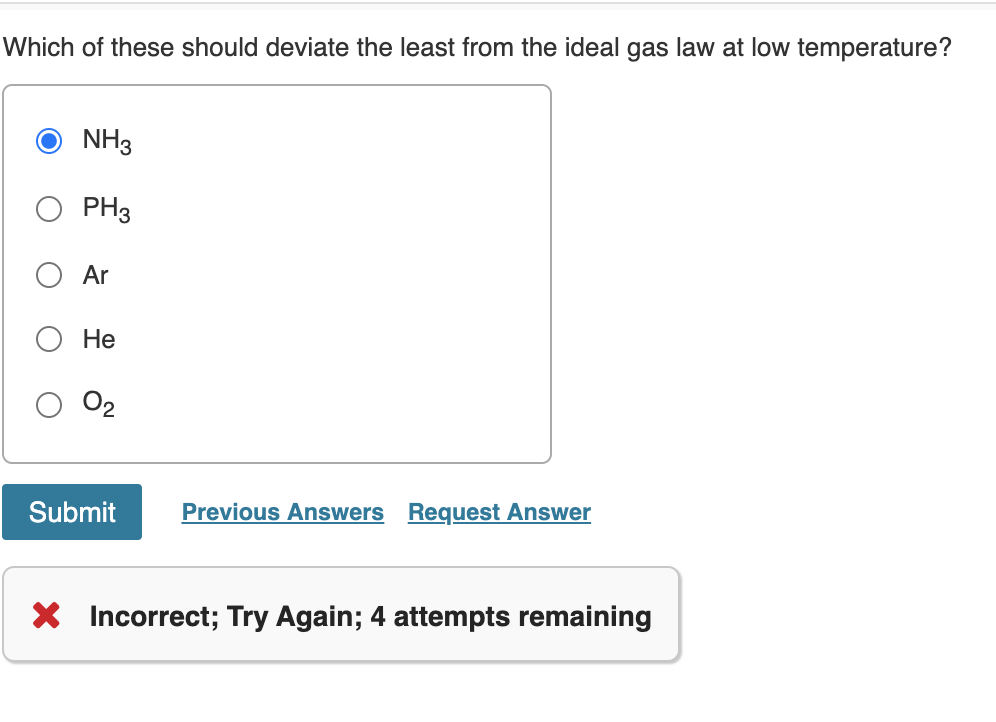Click the Ar label text
This screenshot has height=722, width=996.
point(96,275)
